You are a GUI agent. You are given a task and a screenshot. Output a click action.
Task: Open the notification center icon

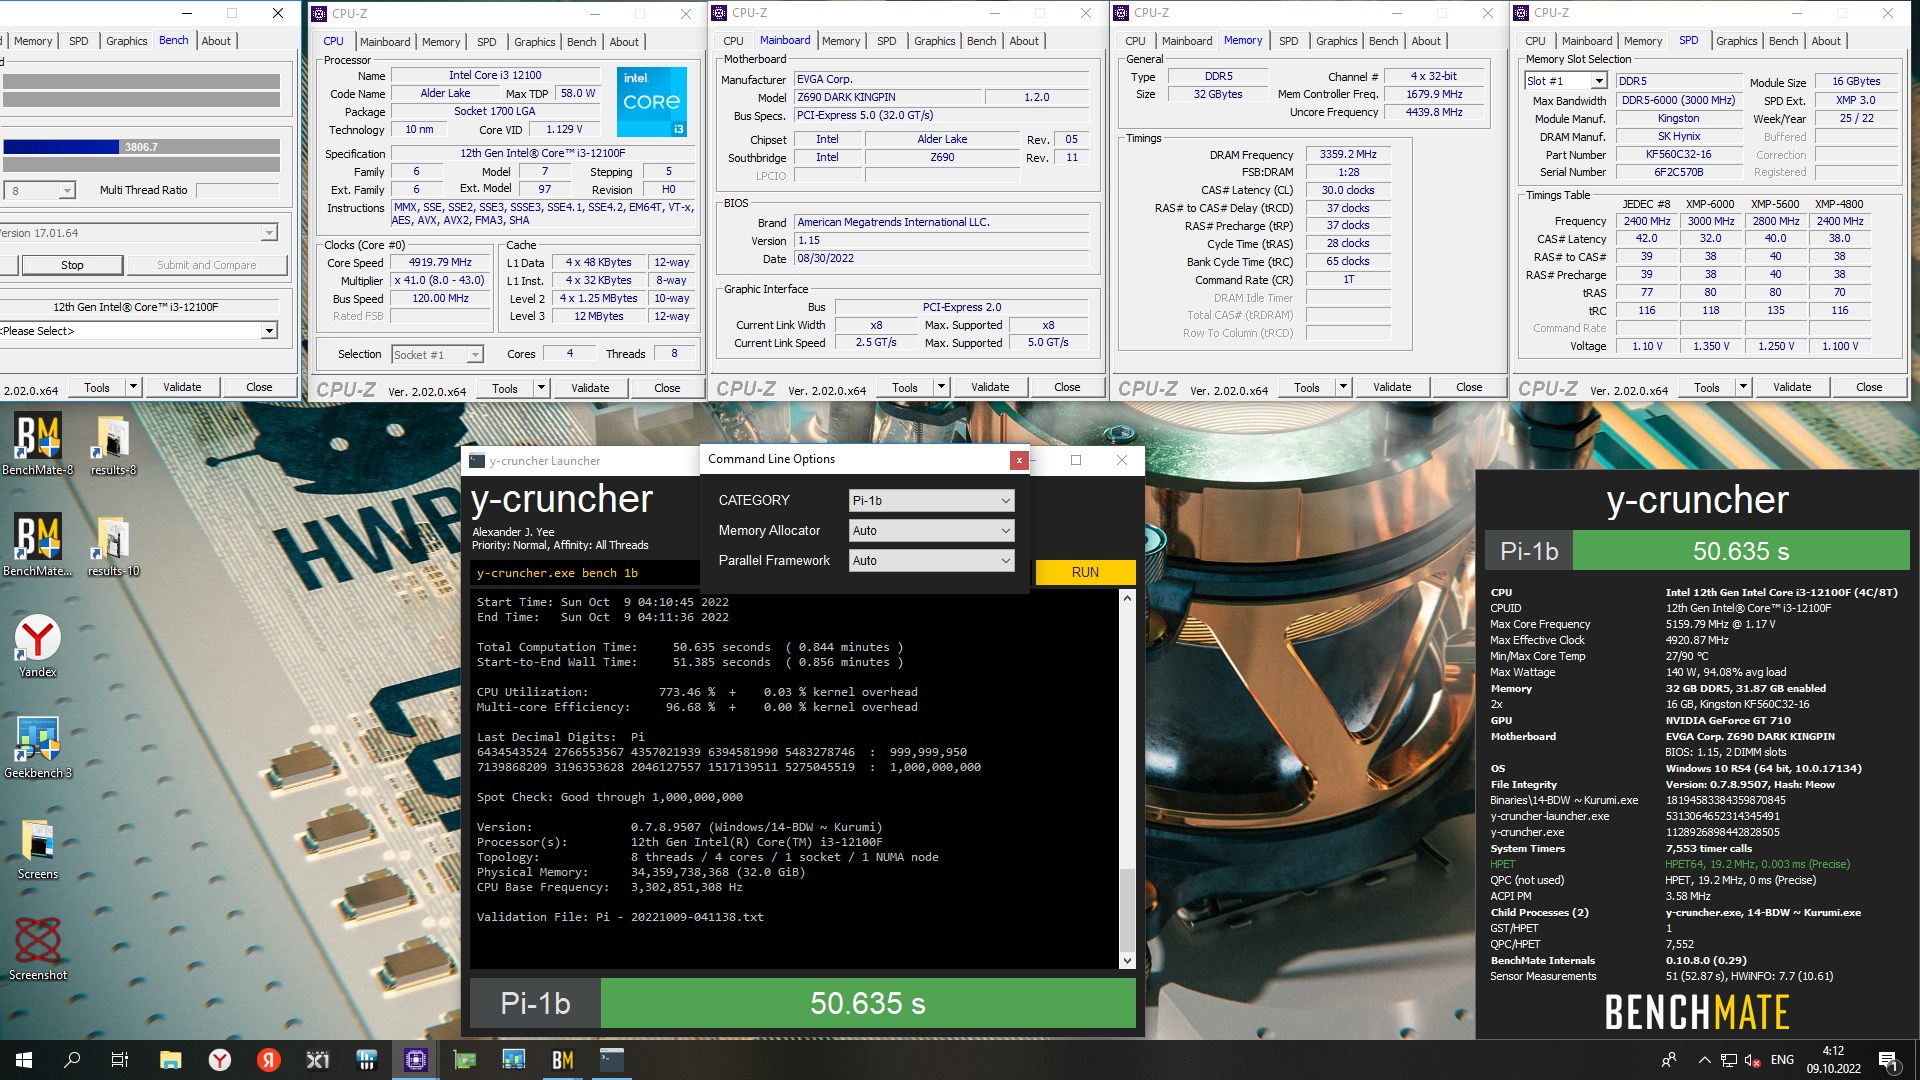tap(1888, 1060)
